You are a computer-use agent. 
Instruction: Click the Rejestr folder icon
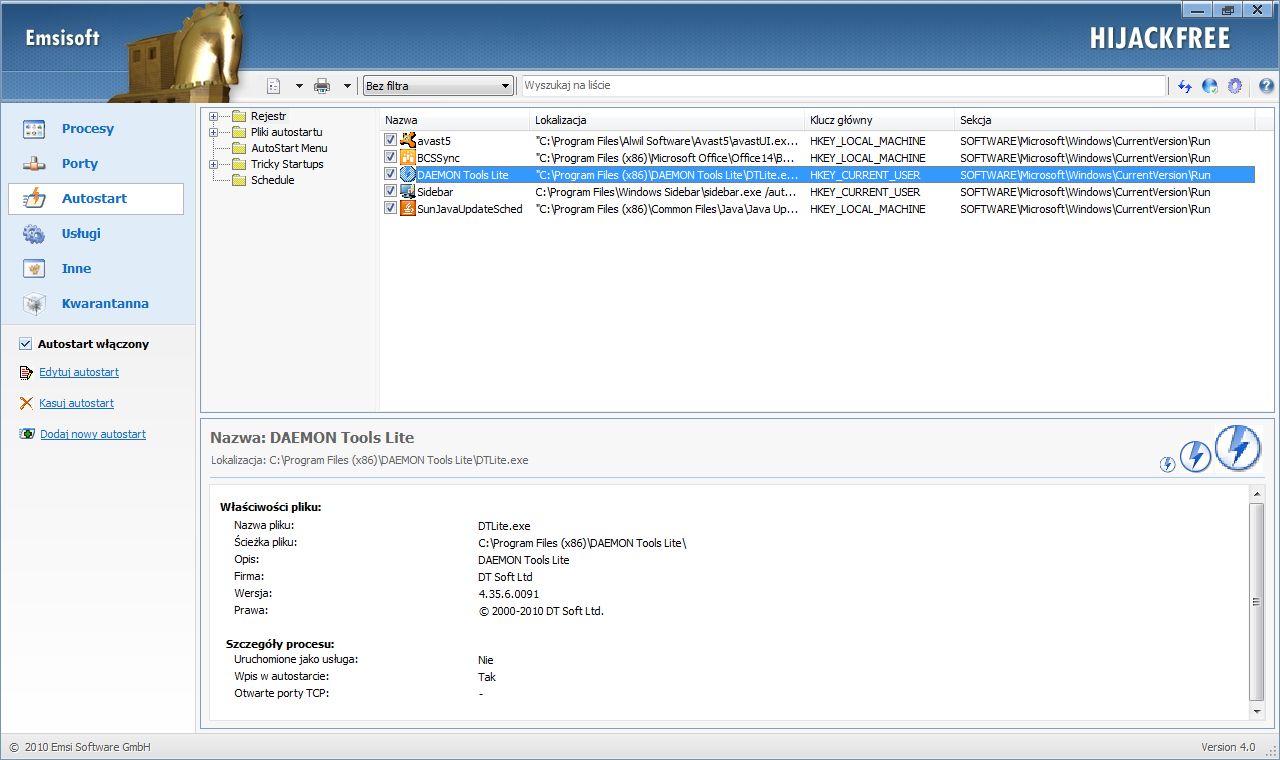pos(239,116)
